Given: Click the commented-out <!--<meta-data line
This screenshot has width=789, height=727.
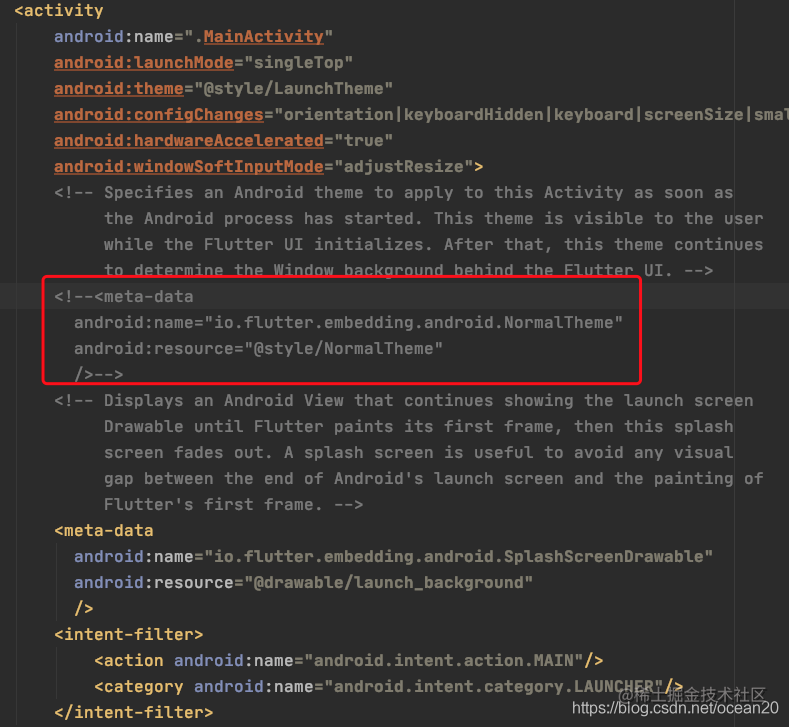Looking at the screenshot, I should click(x=124, y=296).
